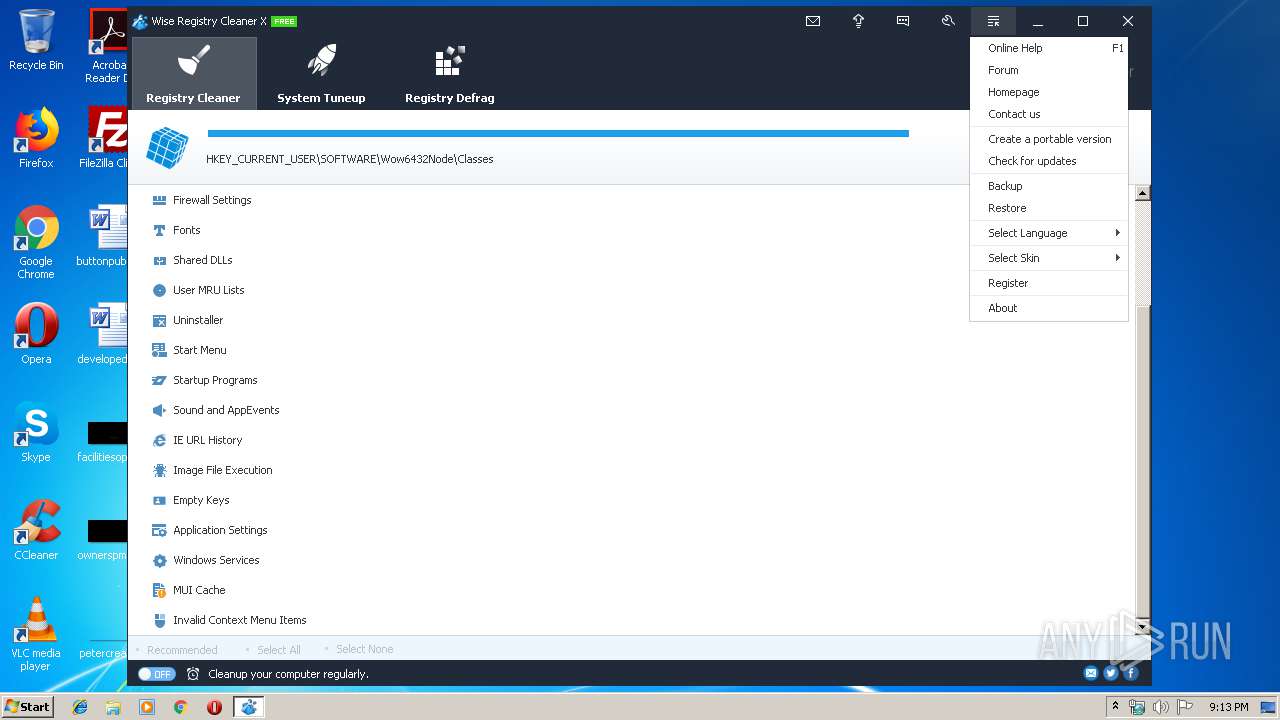
Task: Click the Image File Execution icon
Action: coord(159,470)
